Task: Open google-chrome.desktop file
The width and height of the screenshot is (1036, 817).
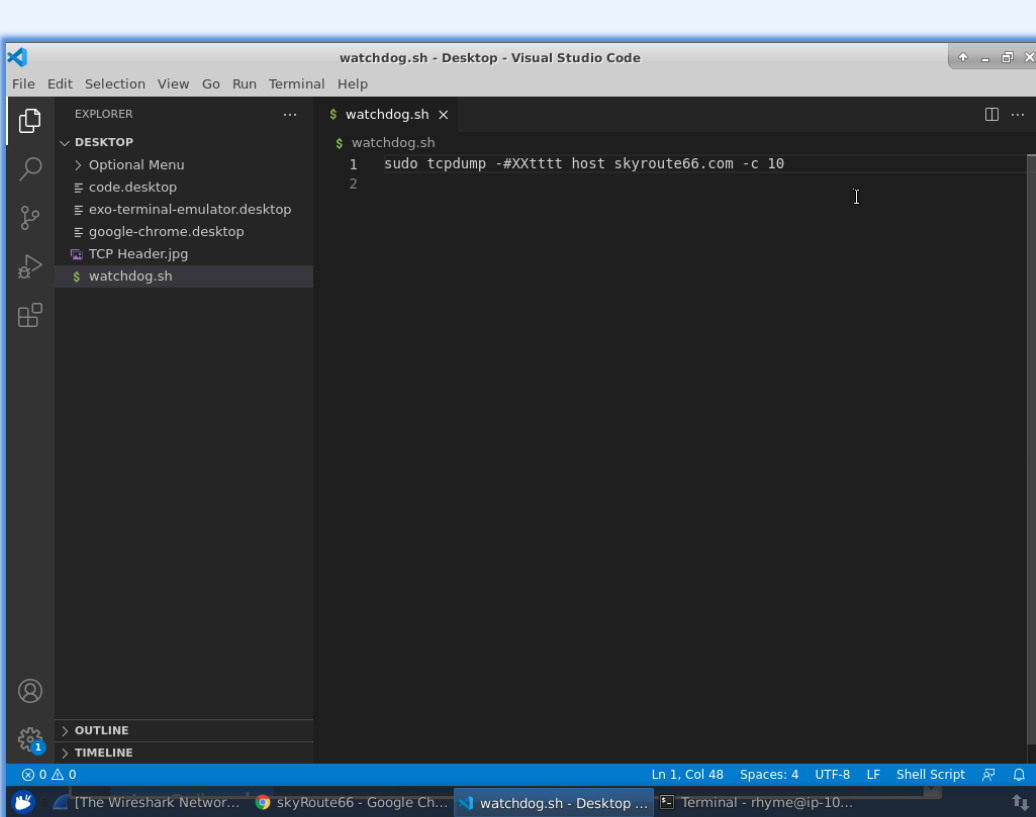Action: coord(184,232)
